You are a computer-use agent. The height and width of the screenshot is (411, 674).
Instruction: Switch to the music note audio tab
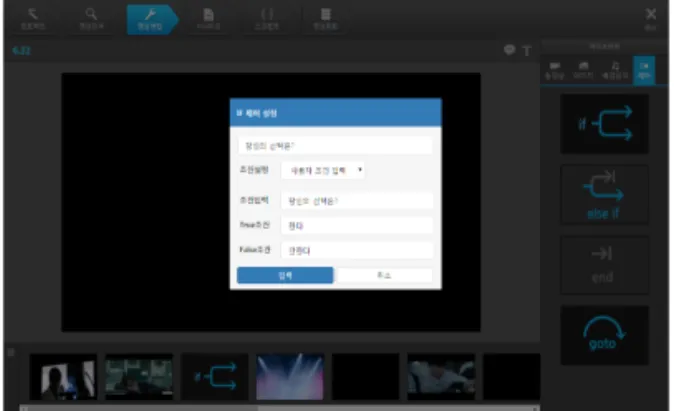615,70
